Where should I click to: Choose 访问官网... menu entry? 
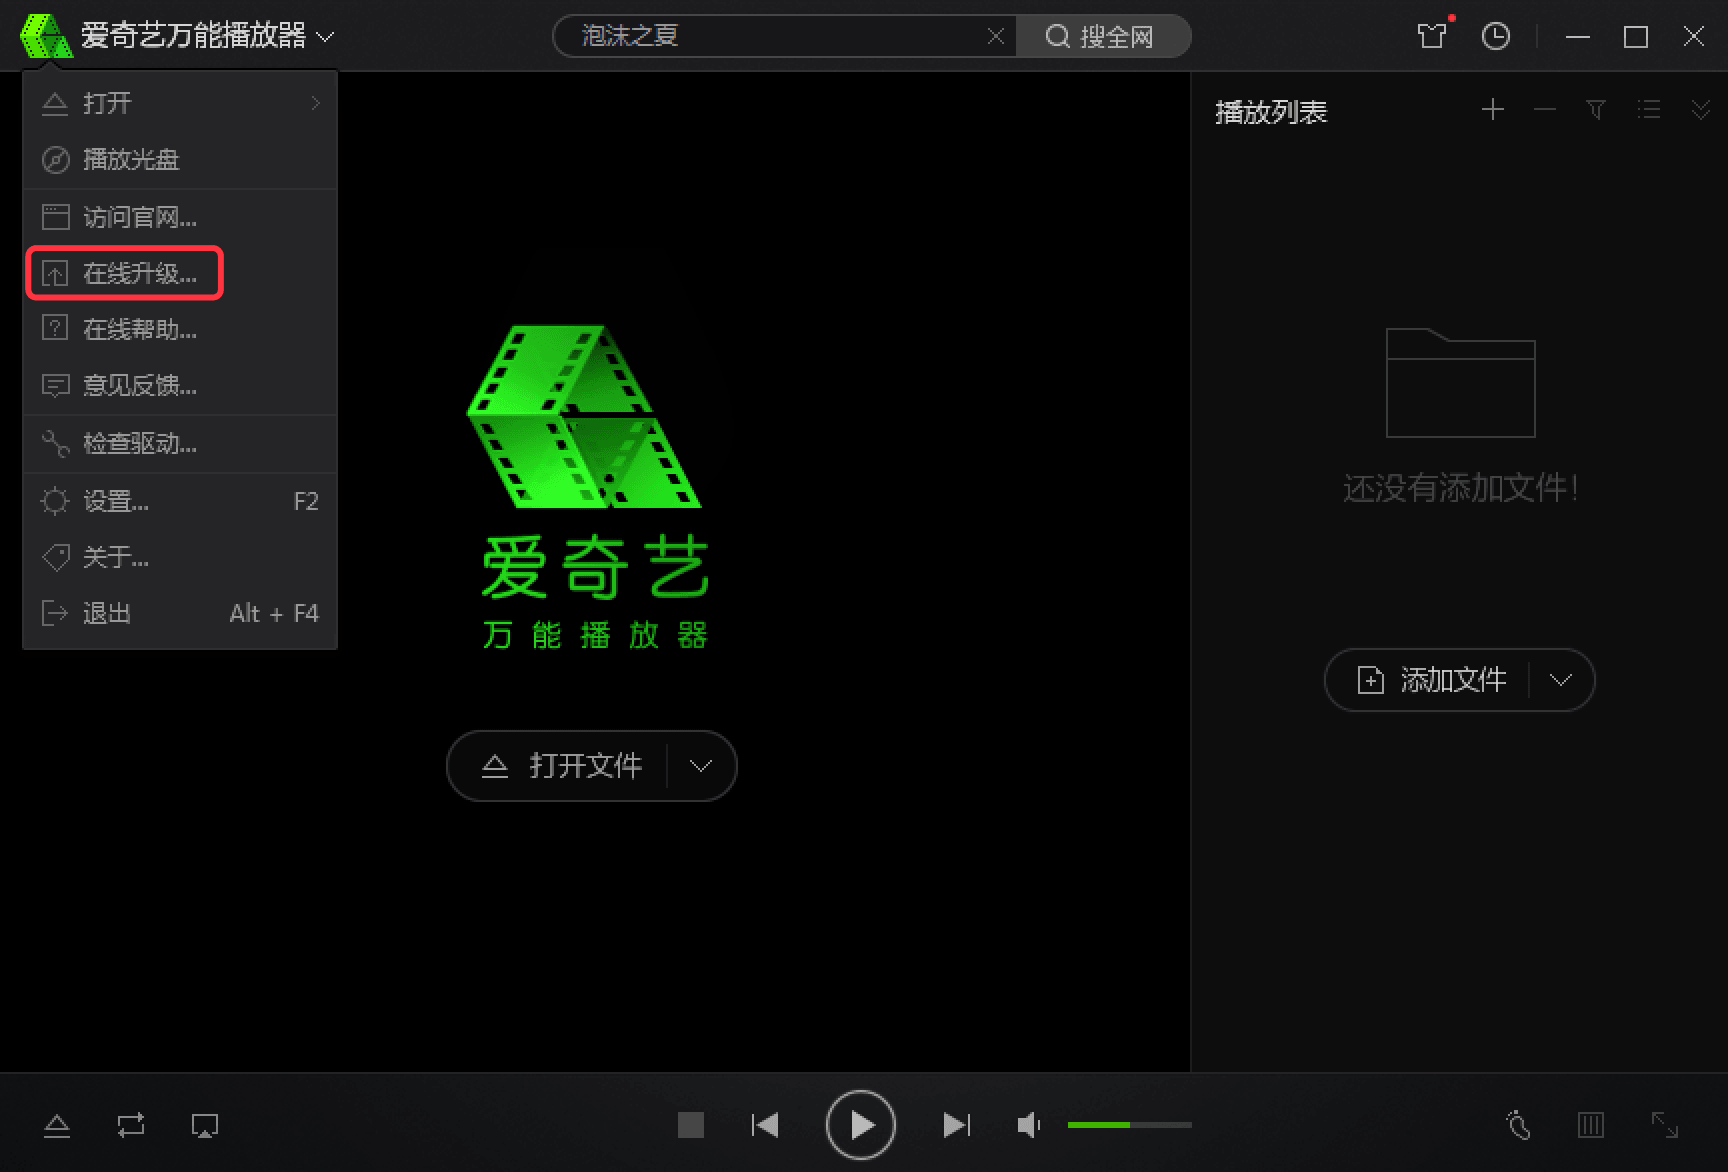[x=180, y=217]
